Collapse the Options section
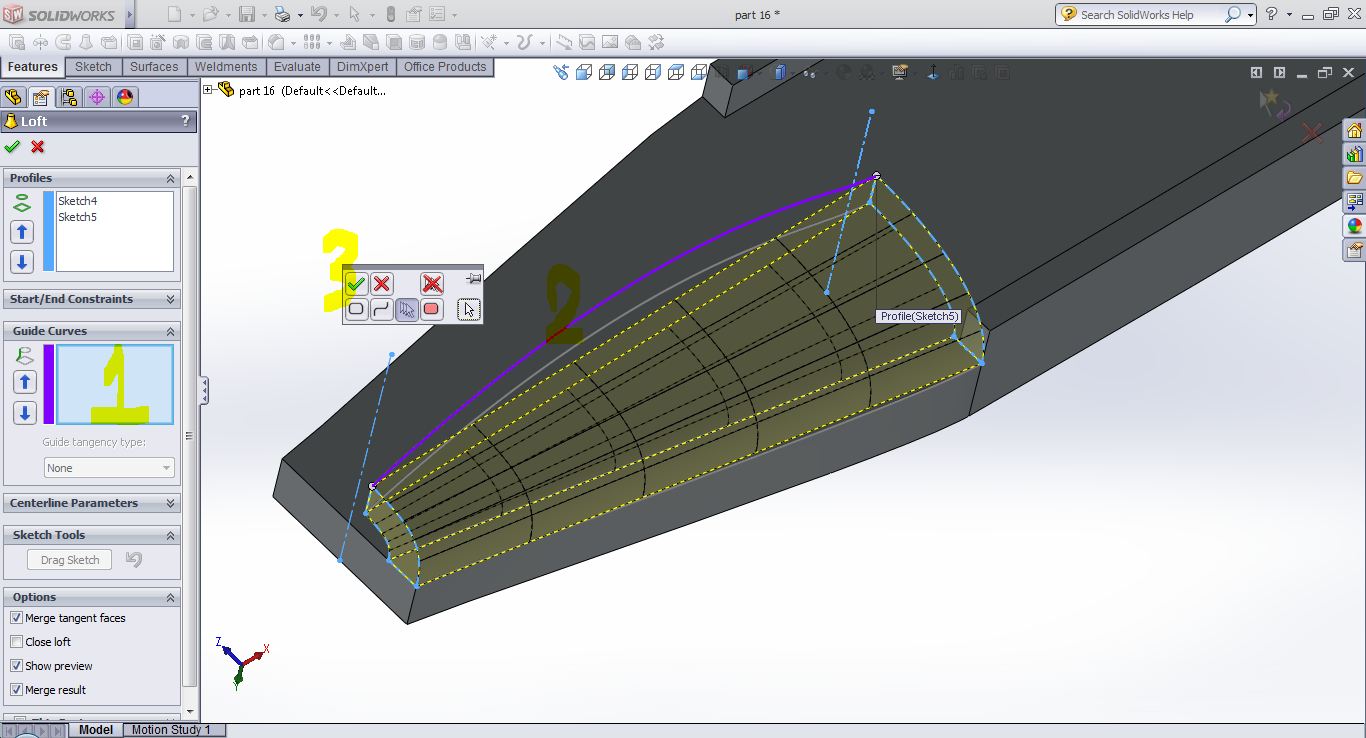The image size is (1366, 738). click(170, 597)
